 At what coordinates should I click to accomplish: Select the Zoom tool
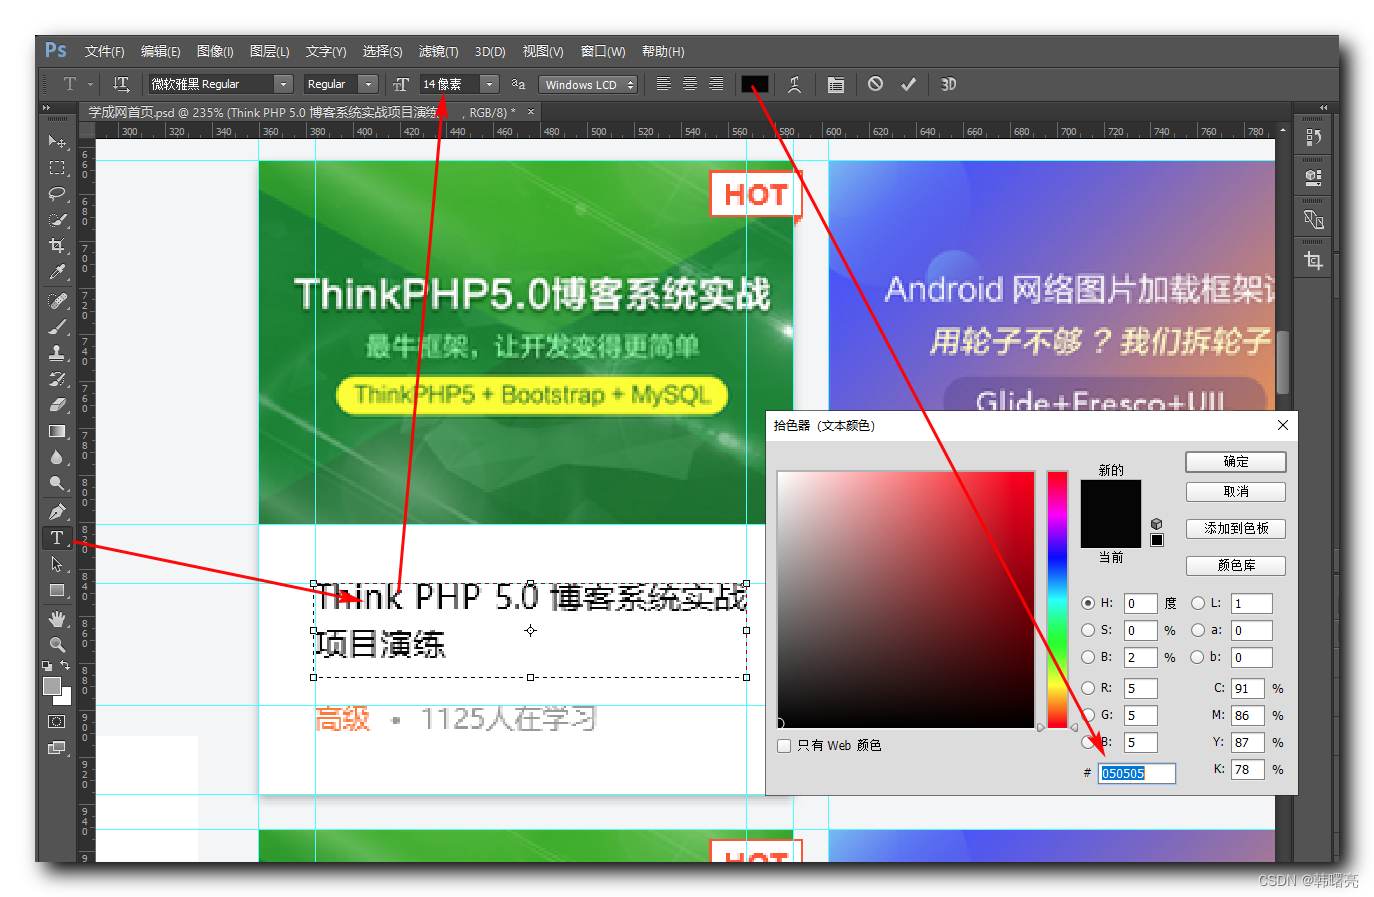pos(57,644)
